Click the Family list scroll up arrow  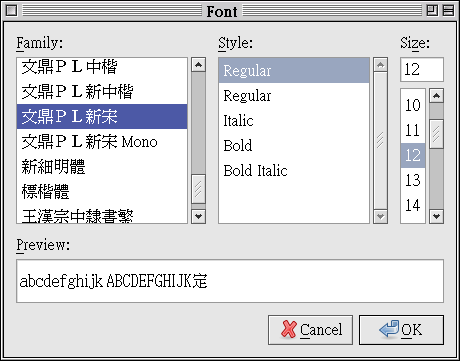pyautogui.click(x=198, y=64)
